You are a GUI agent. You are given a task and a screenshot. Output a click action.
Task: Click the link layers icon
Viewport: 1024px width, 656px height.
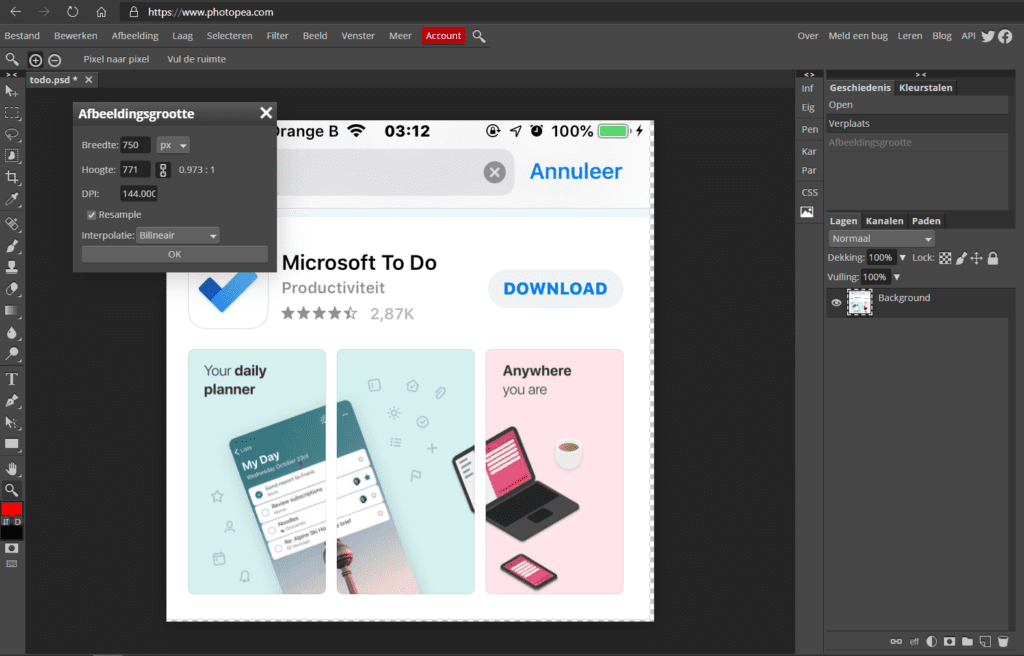[896, 642]
